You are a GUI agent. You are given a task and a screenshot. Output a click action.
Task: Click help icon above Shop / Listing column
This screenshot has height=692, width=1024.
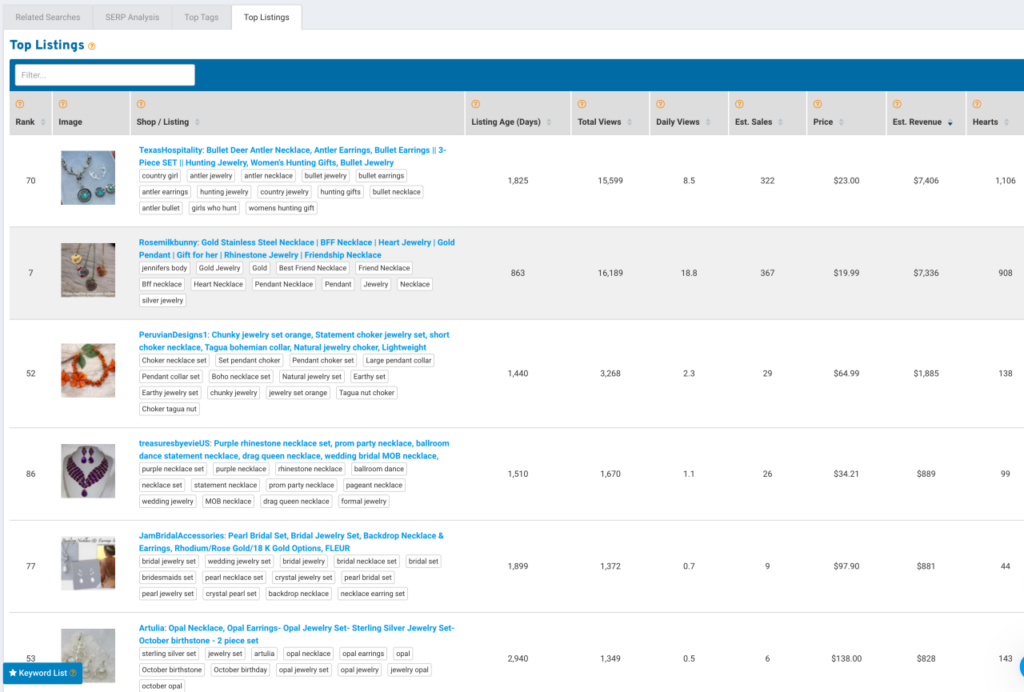click(140, 105)
